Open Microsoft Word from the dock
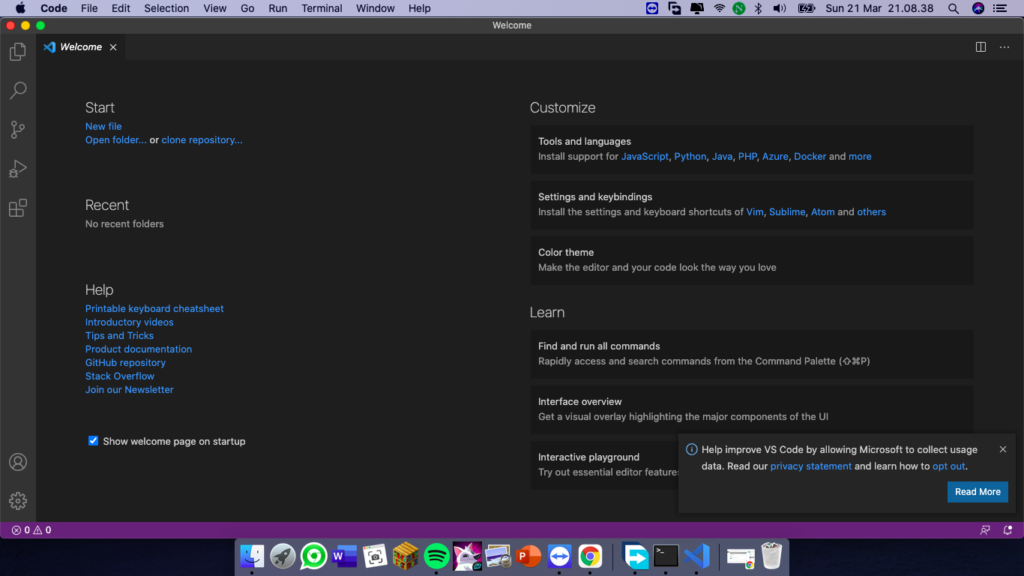This screenshot has width=1024, height=576. 344,556
